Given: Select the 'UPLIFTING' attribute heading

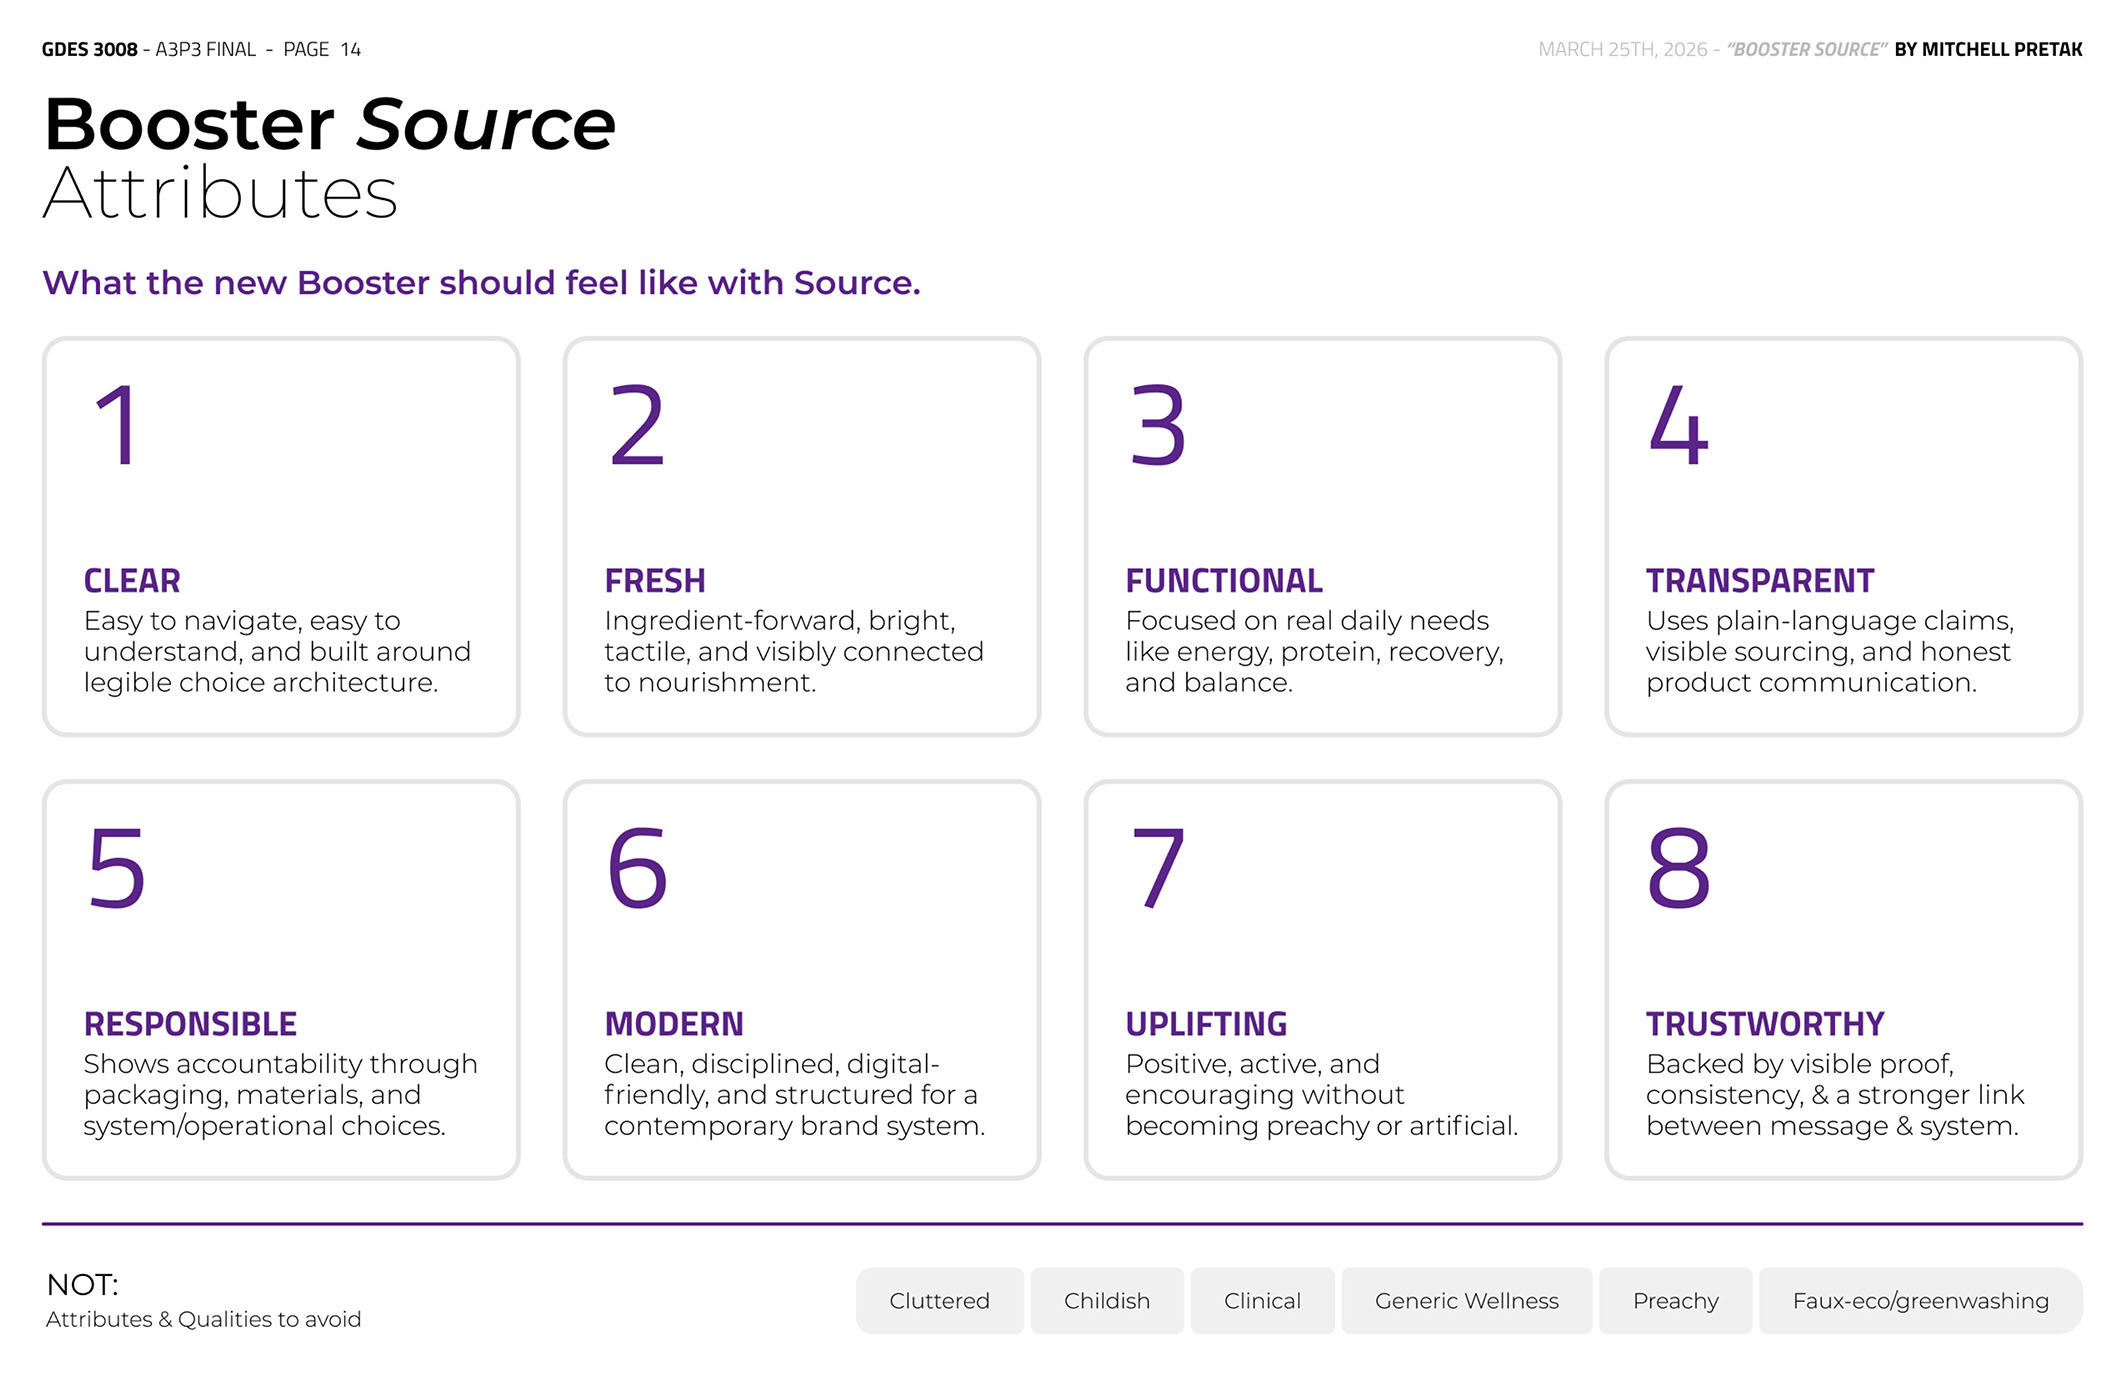Looking at the screenshot, I should (x=1206, y=1024).
